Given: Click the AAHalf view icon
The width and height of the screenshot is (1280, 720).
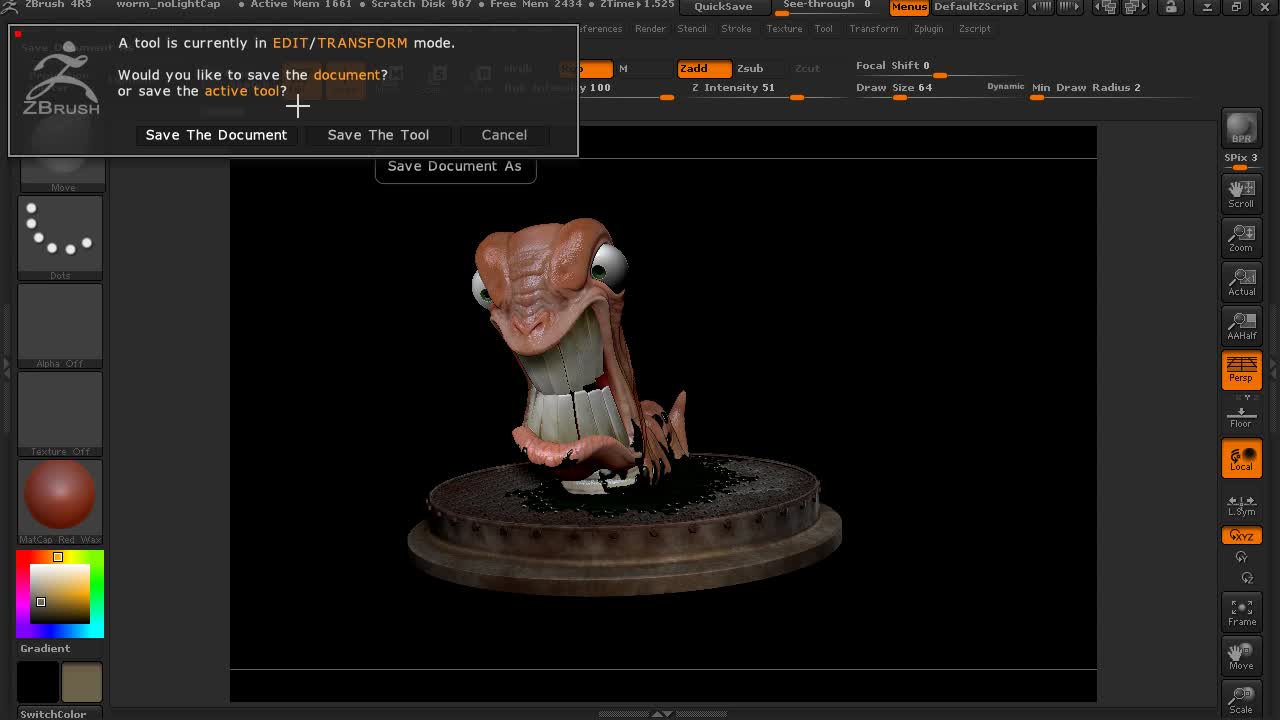Looking at the screenshot, I should [x=1241, y=325].
